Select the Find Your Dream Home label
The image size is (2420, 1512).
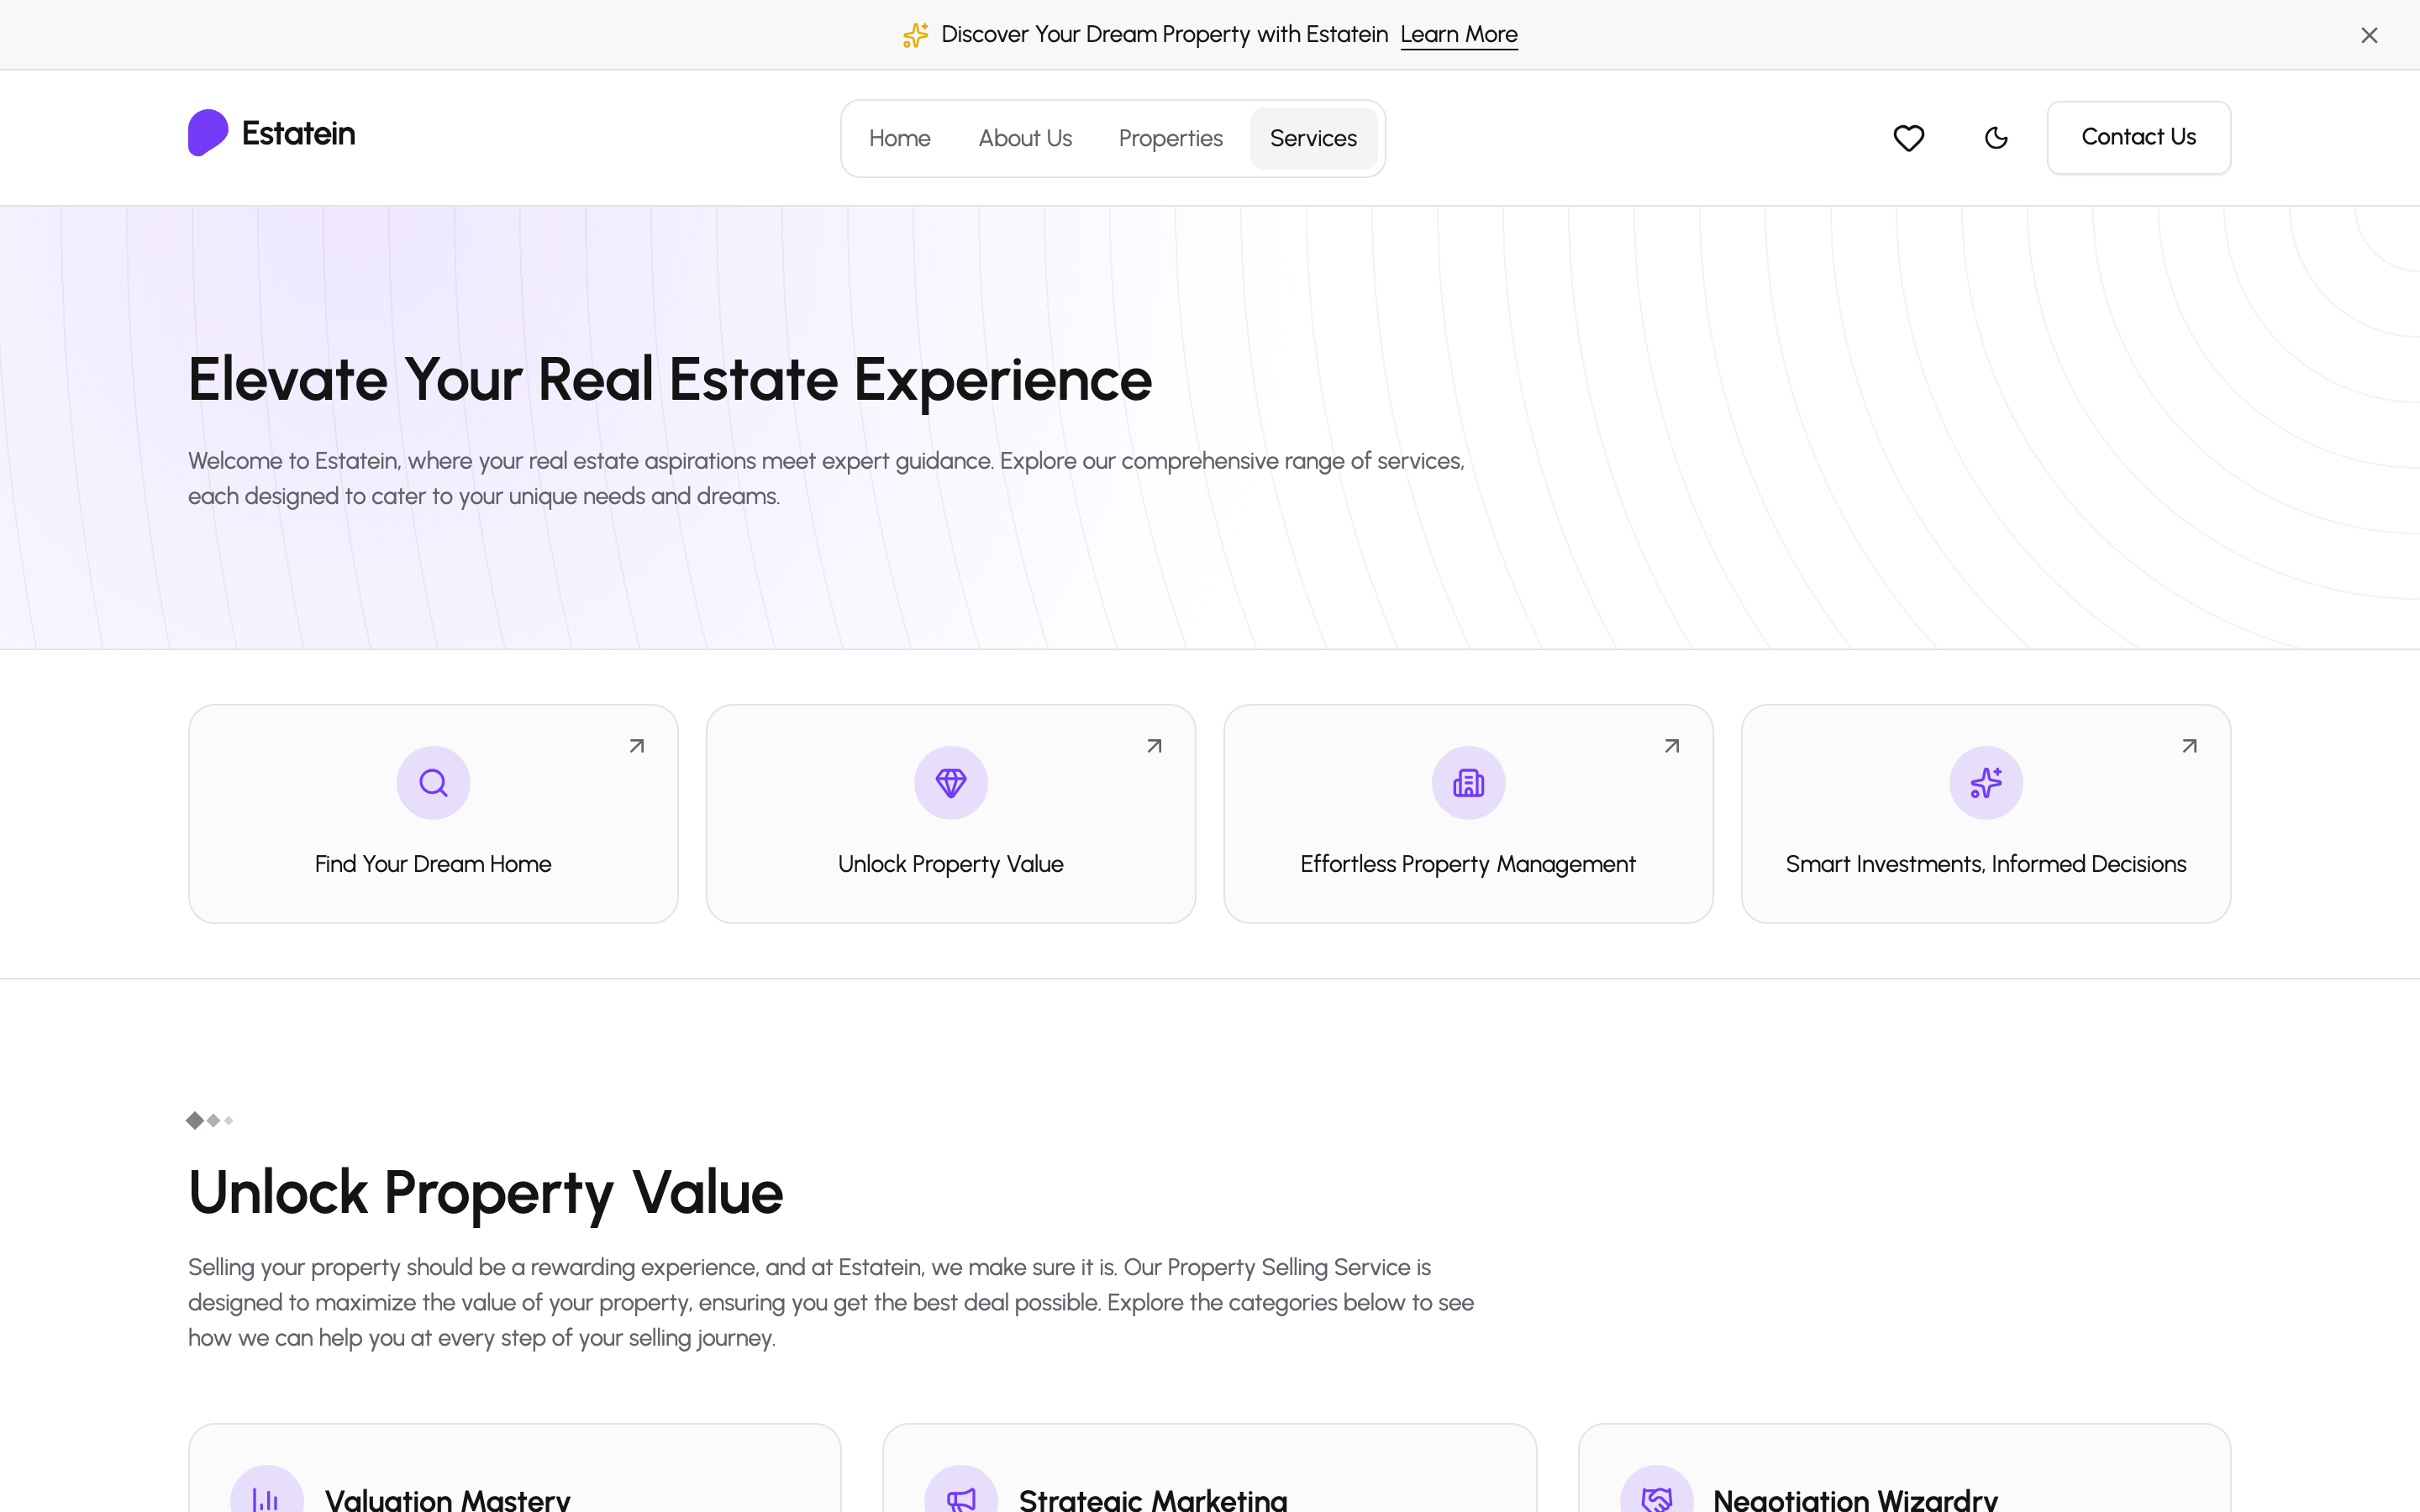point(433,864)
